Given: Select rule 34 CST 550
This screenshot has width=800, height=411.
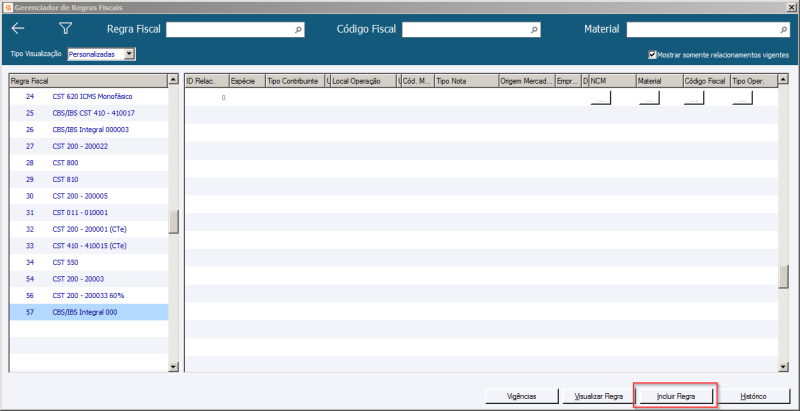Looking at the screenshot, I should (89, 263).
